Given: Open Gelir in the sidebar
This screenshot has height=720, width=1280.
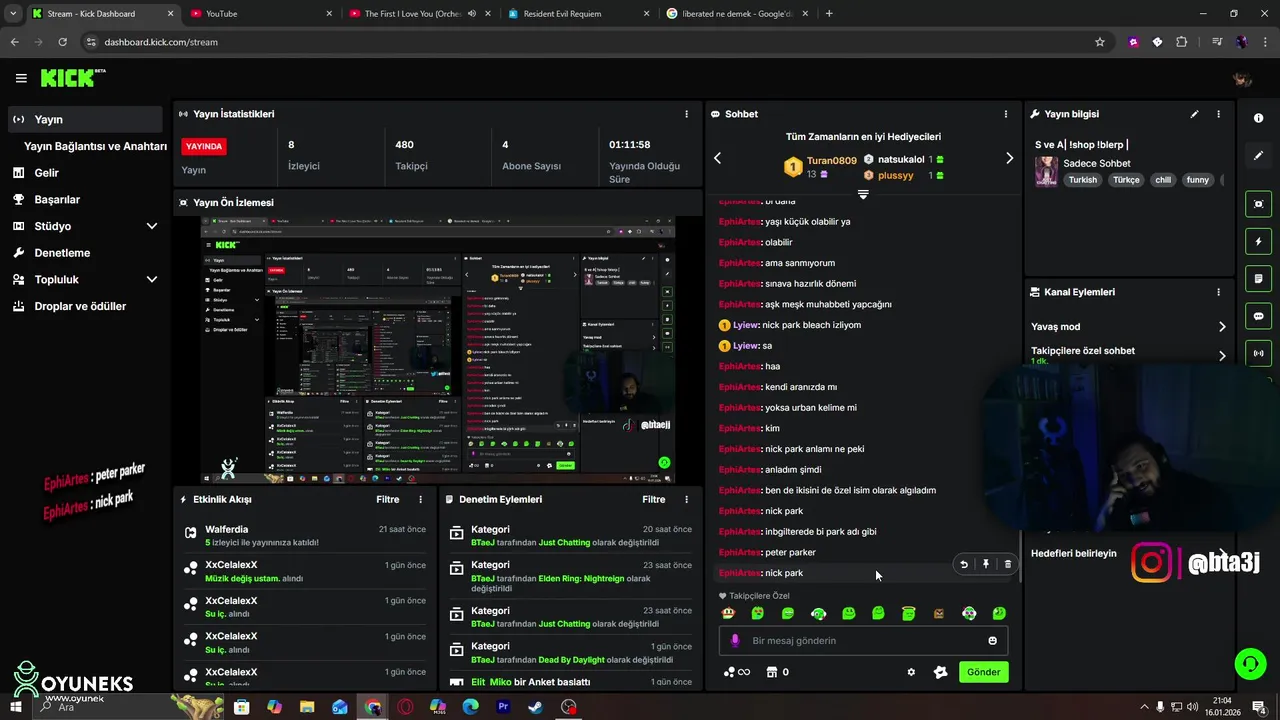Looking at the screenshot, I should [x=85, y=173].
